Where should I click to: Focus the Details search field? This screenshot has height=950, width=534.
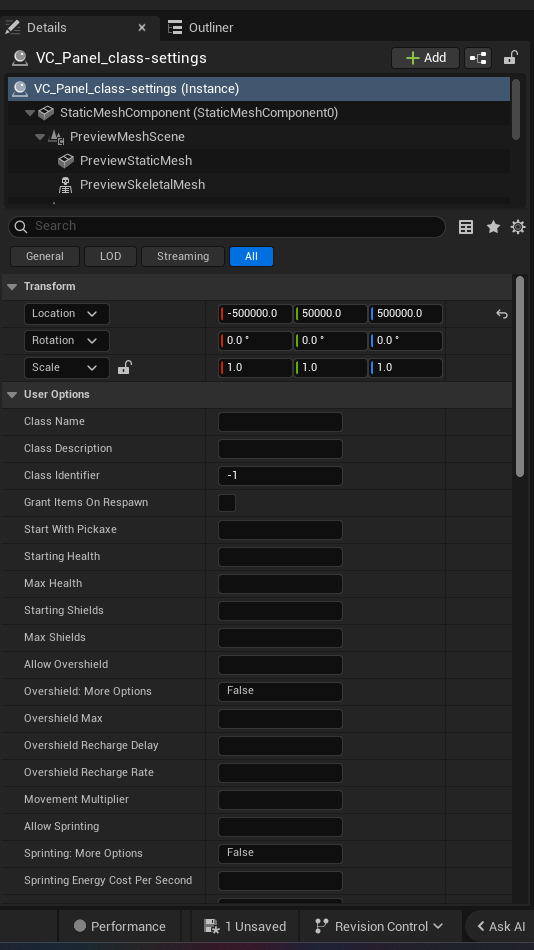pos(227,226)
